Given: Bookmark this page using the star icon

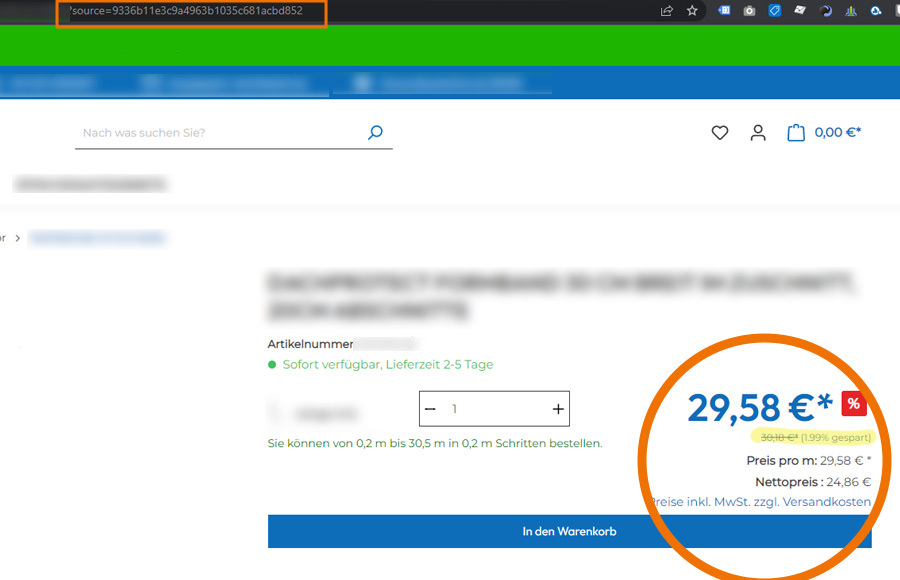Looking at the screenshot, I should click(x=692, y=11).
